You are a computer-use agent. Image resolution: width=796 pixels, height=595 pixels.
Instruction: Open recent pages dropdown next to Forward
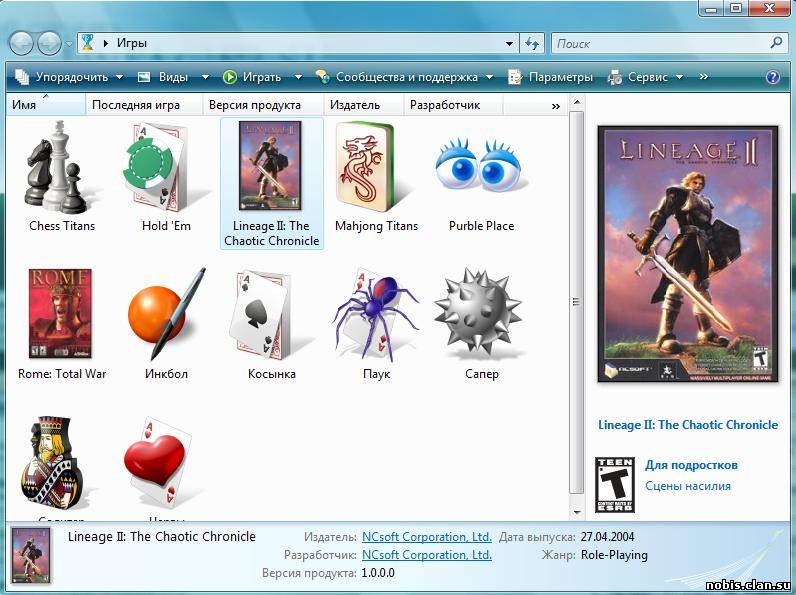tap(69, 44)
